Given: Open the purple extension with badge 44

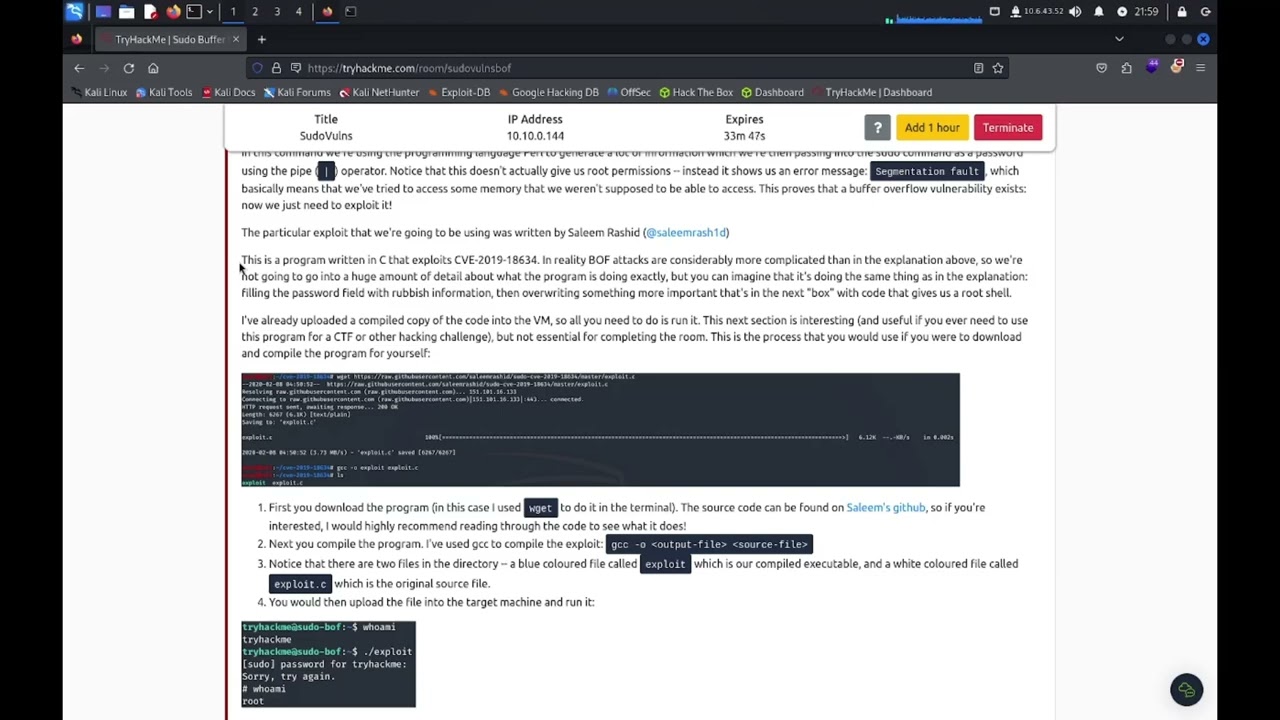Looking at the screenshot, I should point(1152,67).
